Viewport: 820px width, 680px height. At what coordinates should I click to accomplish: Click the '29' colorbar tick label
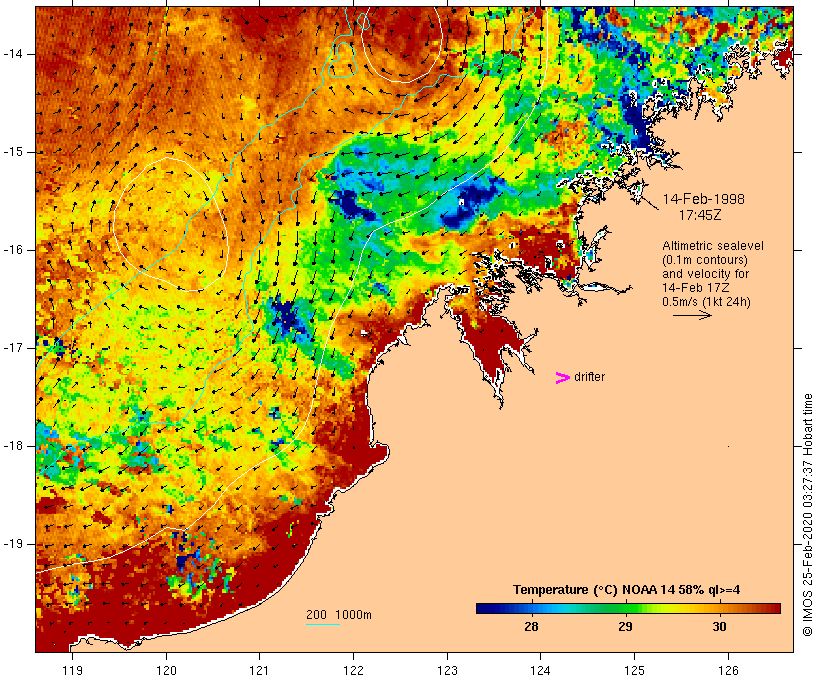point(625,627)
